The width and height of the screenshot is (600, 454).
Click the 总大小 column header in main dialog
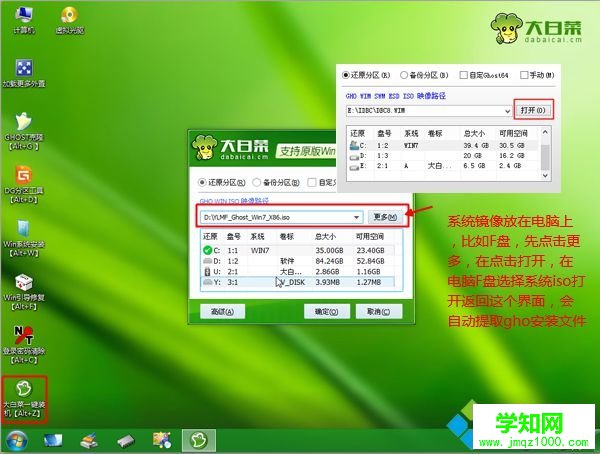[x=325, y=237]
